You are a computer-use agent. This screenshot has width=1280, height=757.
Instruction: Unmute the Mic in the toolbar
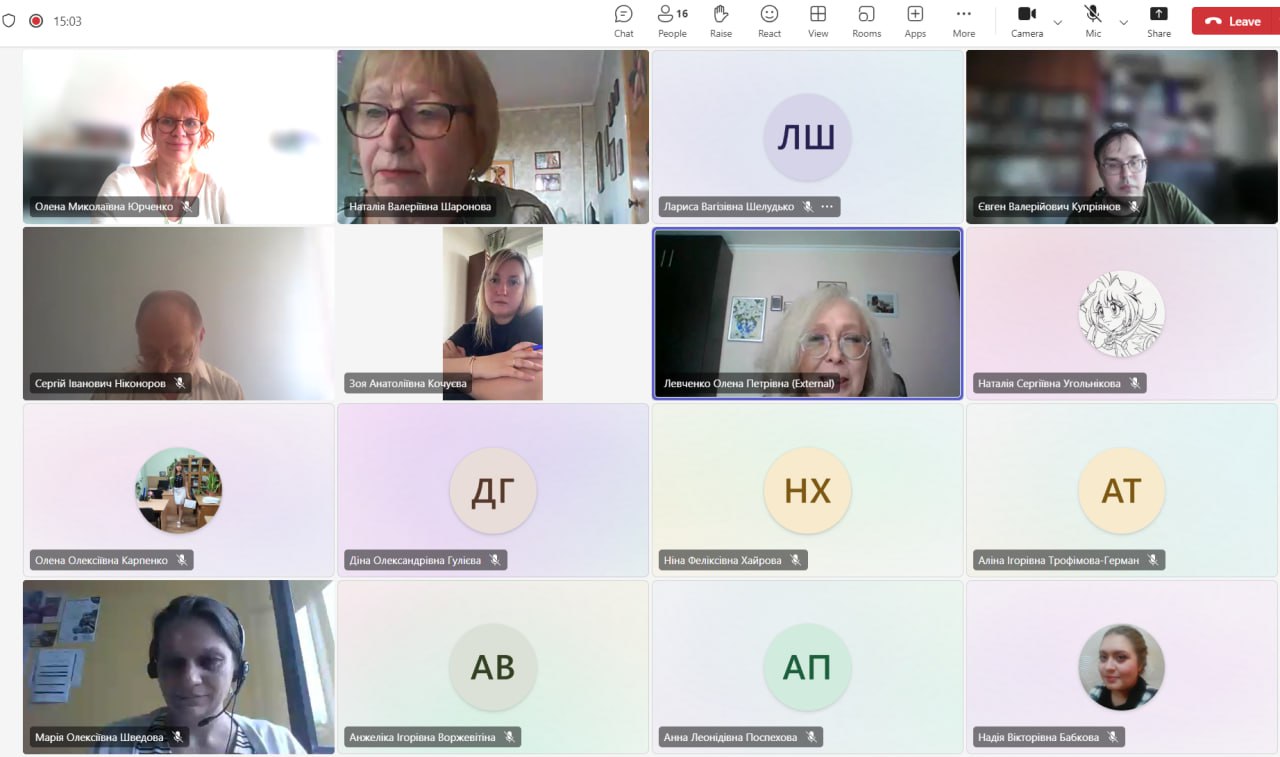coord(1093,21)
